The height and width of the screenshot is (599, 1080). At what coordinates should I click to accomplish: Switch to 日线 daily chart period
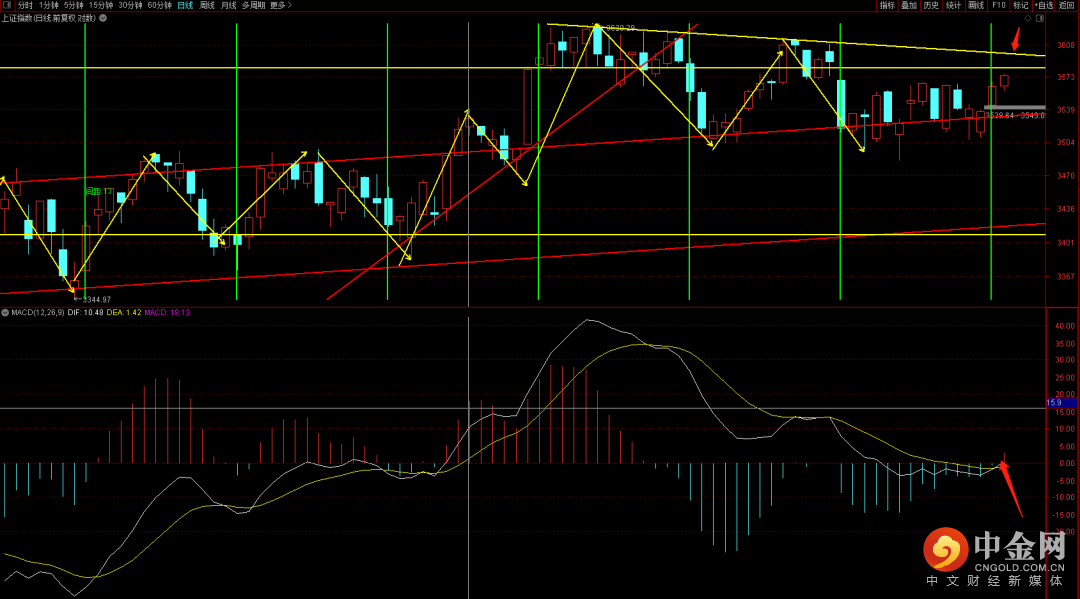point(185,5)
